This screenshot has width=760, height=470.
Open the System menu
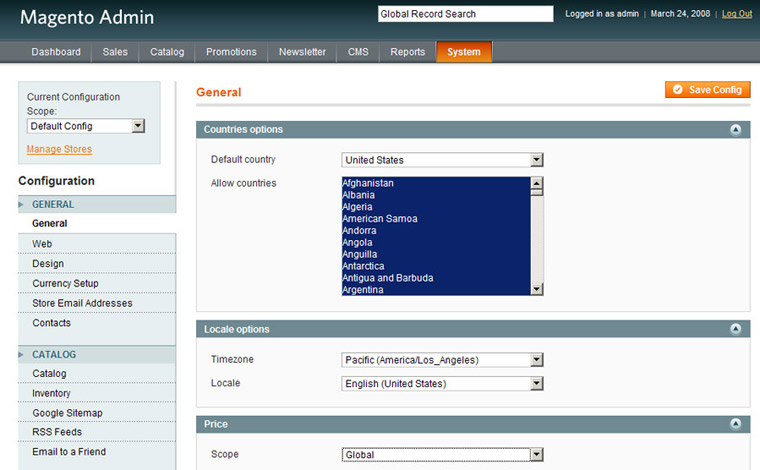tap(464, 52)
